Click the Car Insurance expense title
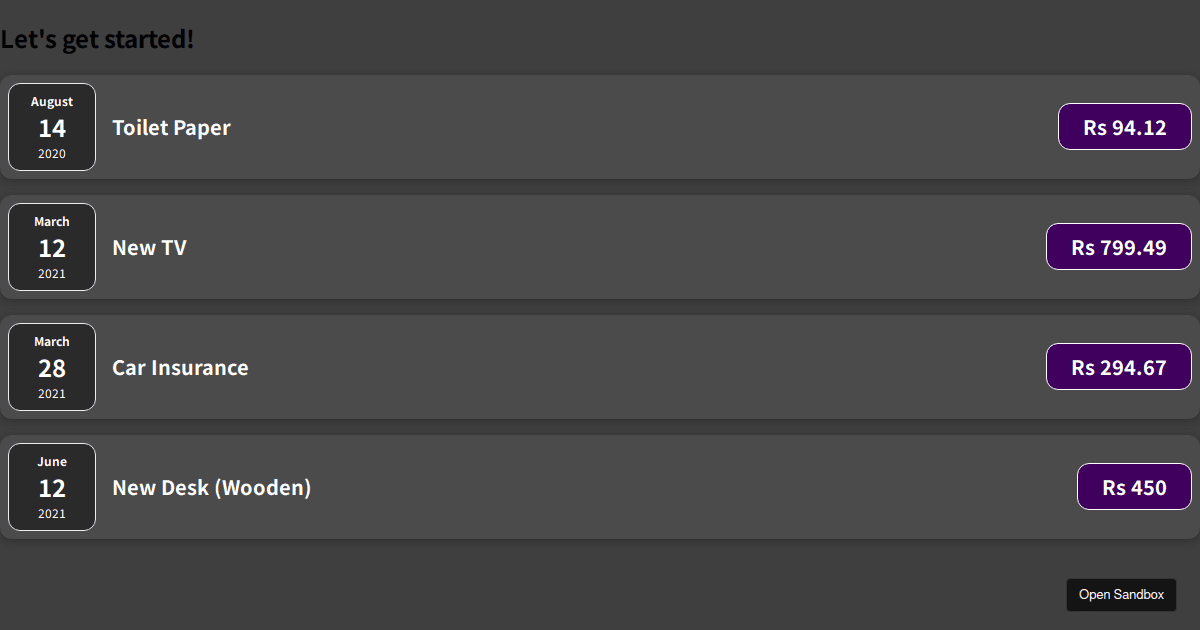Image resolution: width=1200 pixels, height=630 pixels. point(180,368)
